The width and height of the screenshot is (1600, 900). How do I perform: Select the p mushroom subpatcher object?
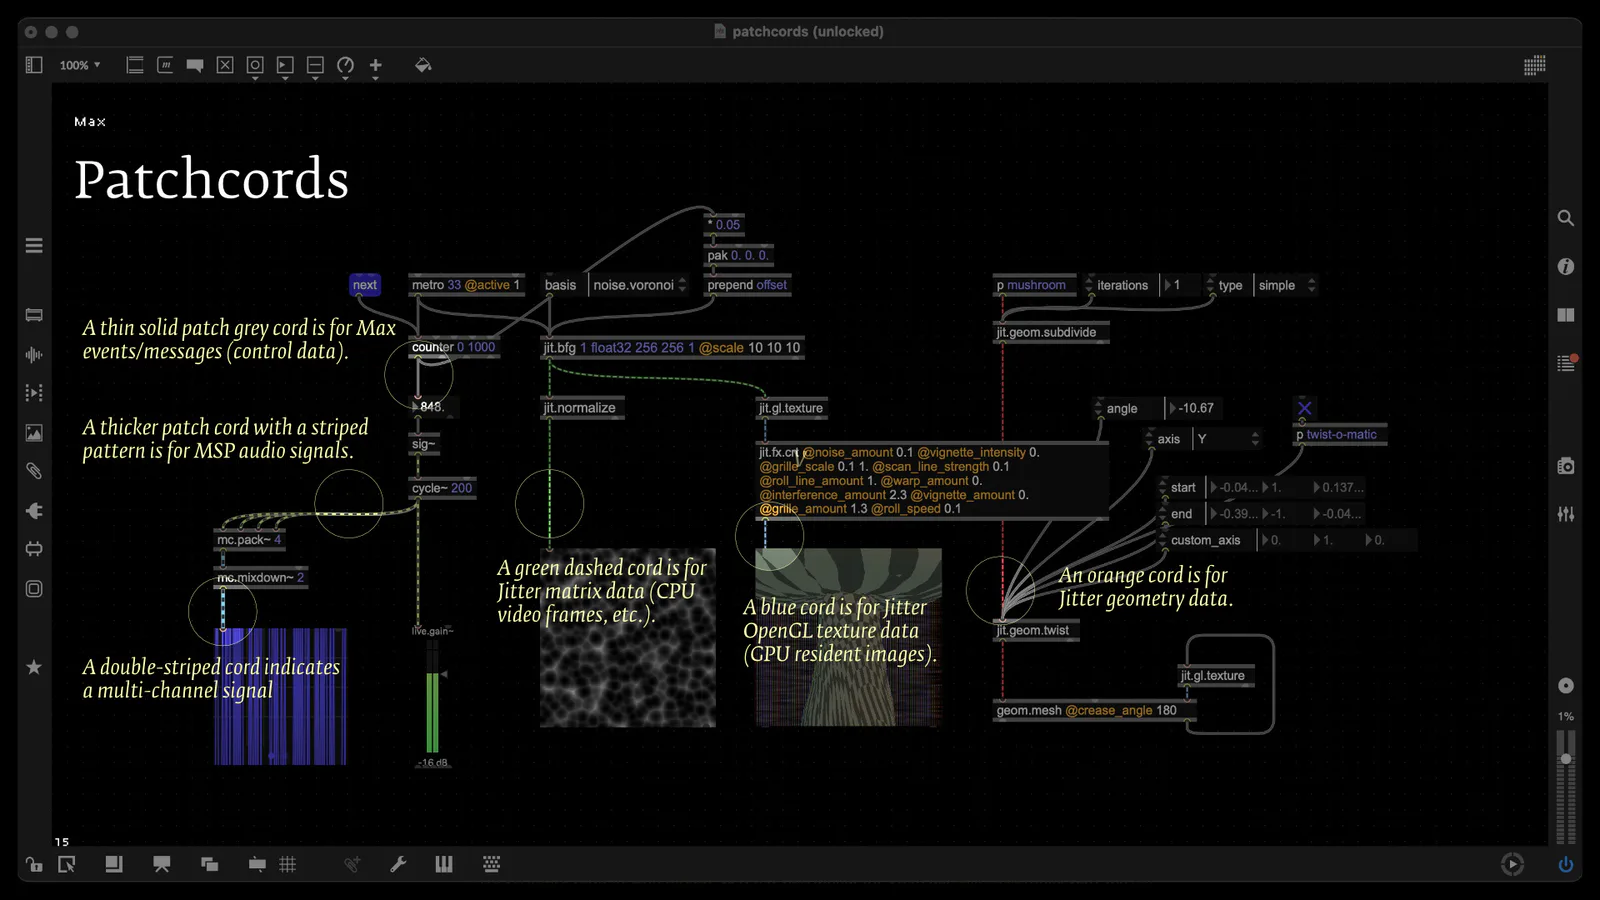pyautogui.click(x=1035, y=285)
